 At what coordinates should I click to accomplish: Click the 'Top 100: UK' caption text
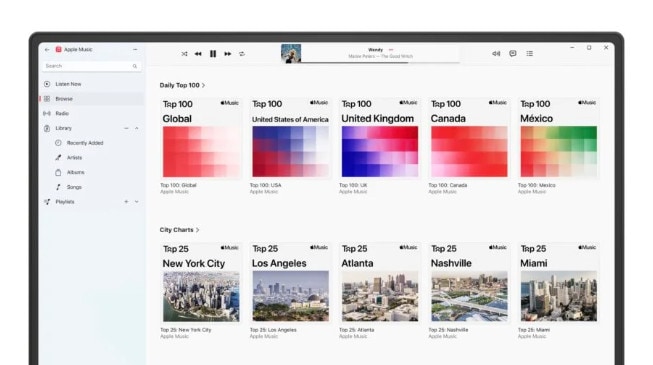pyautogui.click(x=353, y=185)
